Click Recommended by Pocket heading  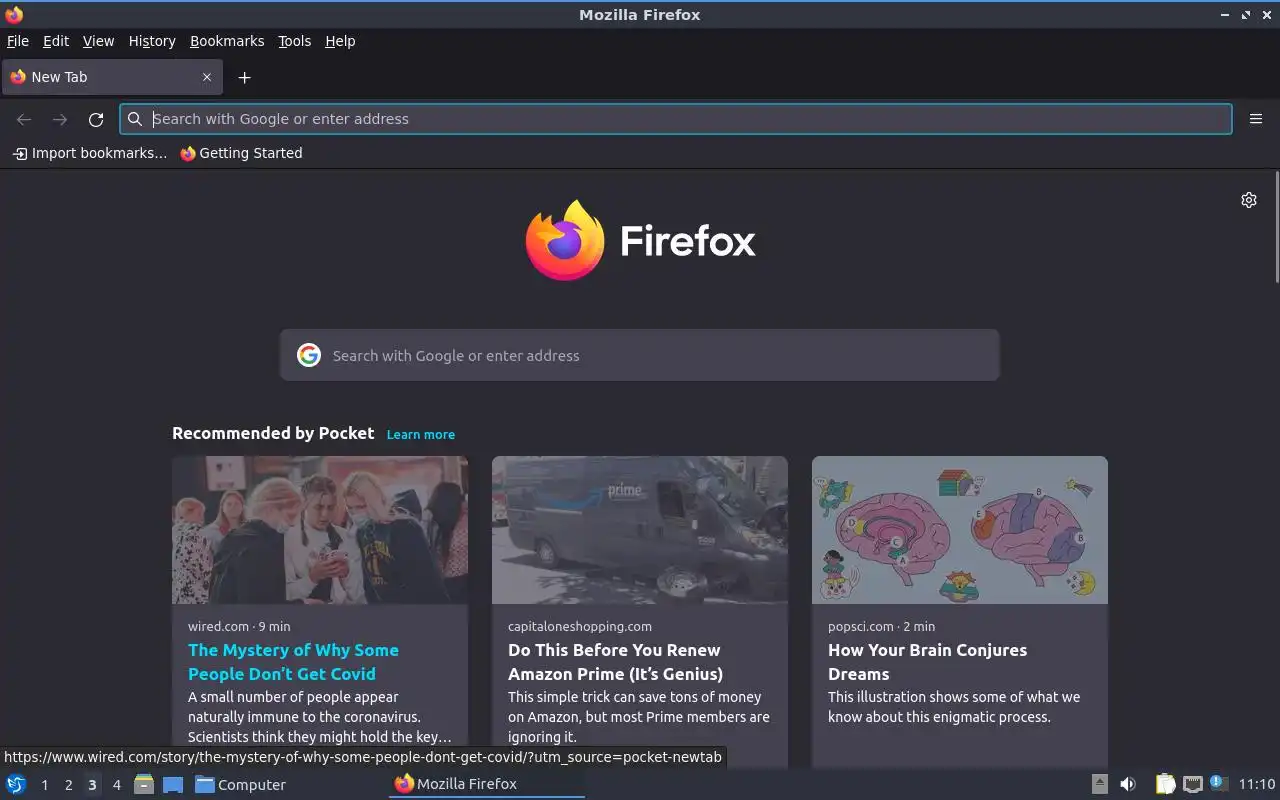point(273,433)
